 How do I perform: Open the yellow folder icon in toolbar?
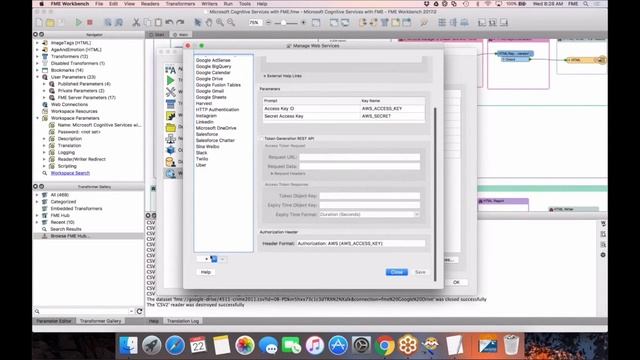[50, 22]
